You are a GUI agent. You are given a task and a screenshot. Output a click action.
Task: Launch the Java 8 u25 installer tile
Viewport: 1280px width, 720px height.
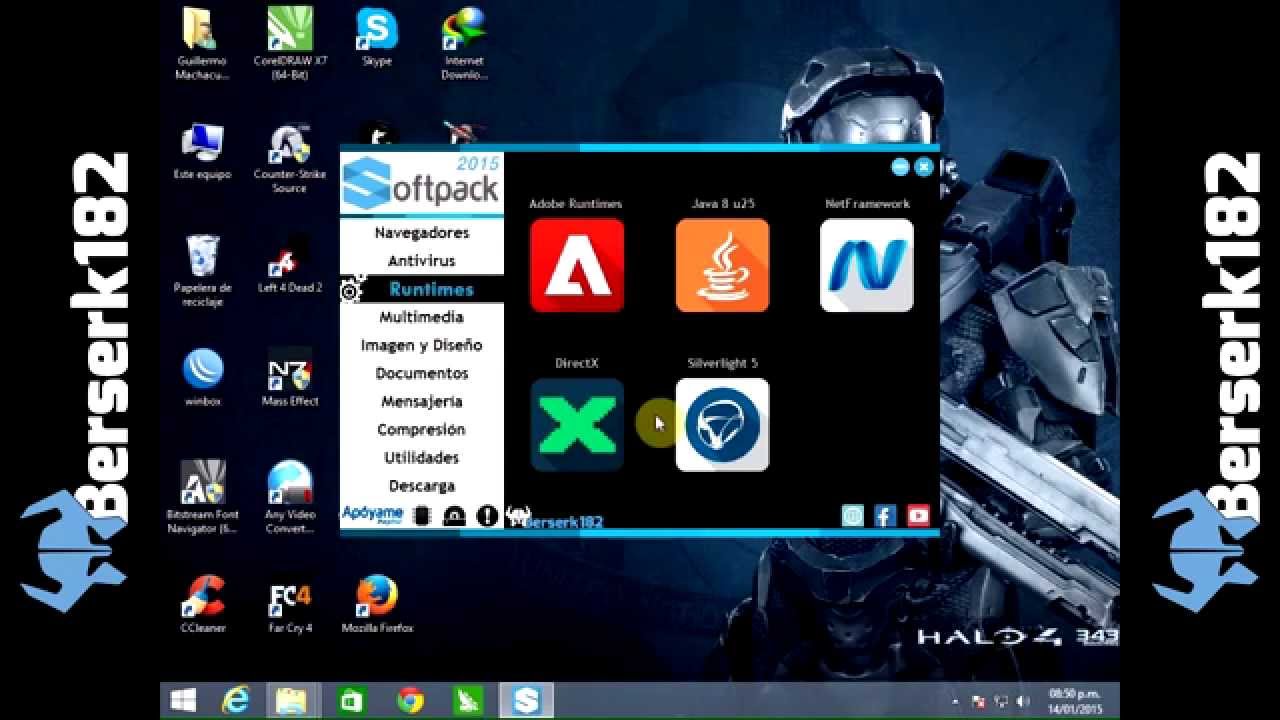click(722, 265)
